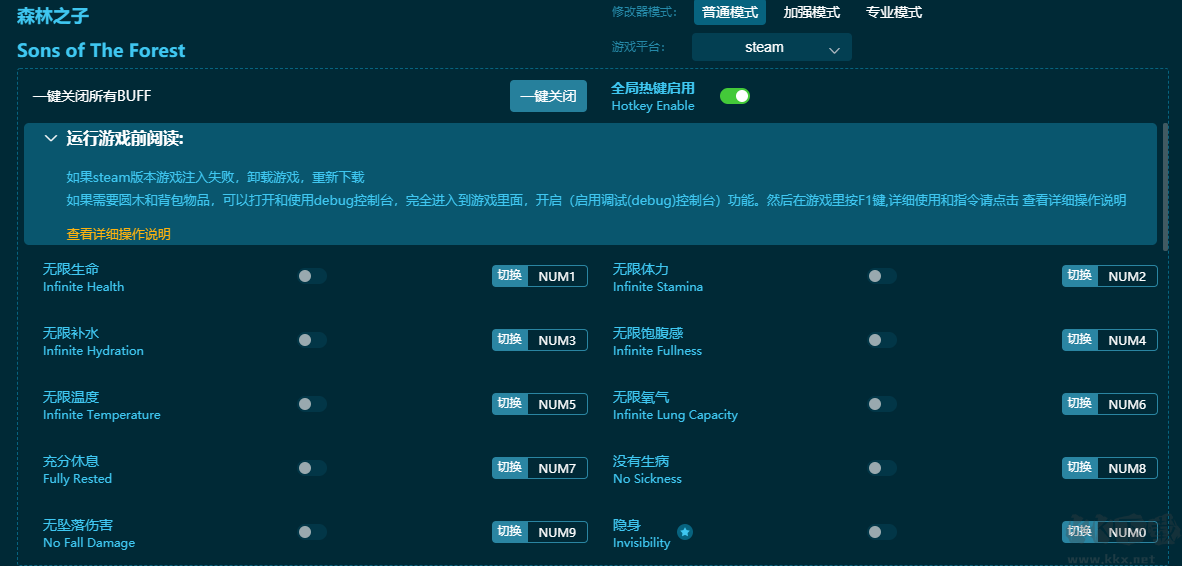Click the 修改器模式 label

pyautogui.click(x=645, y=12)
